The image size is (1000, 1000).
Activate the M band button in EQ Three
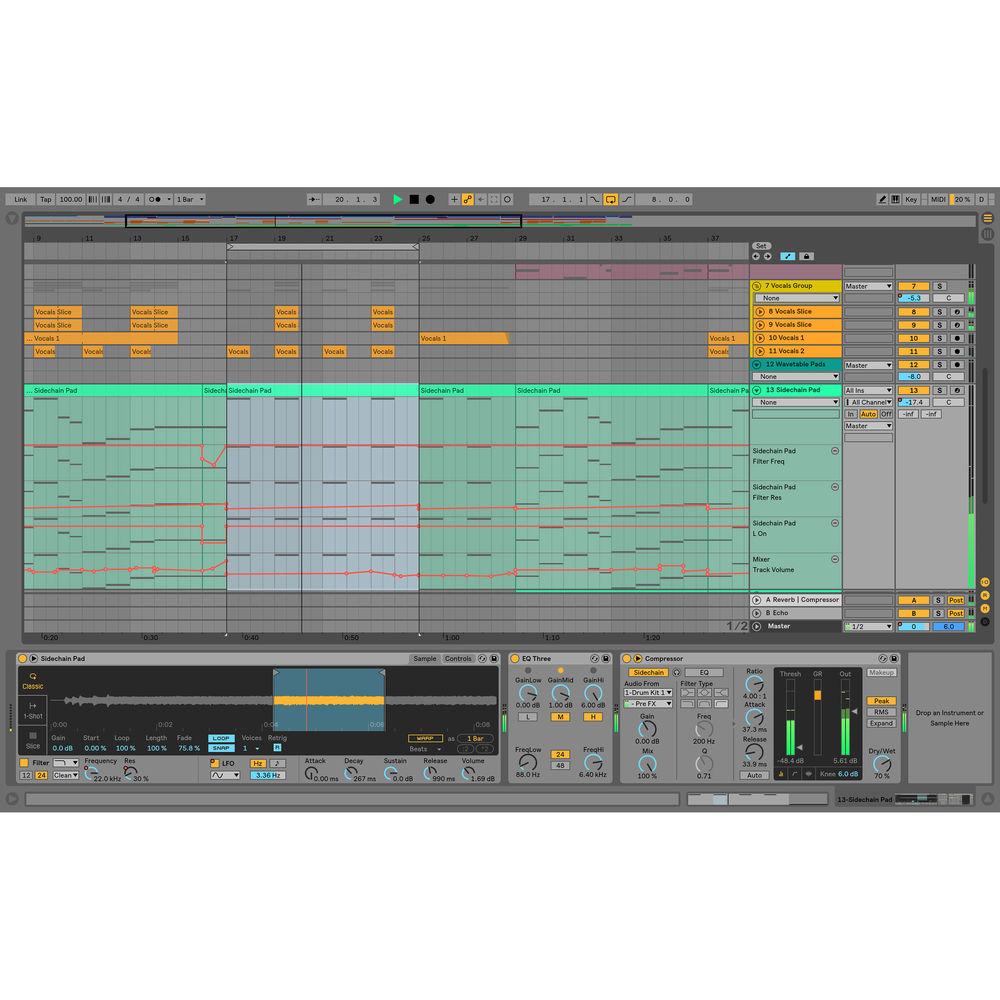560,717
